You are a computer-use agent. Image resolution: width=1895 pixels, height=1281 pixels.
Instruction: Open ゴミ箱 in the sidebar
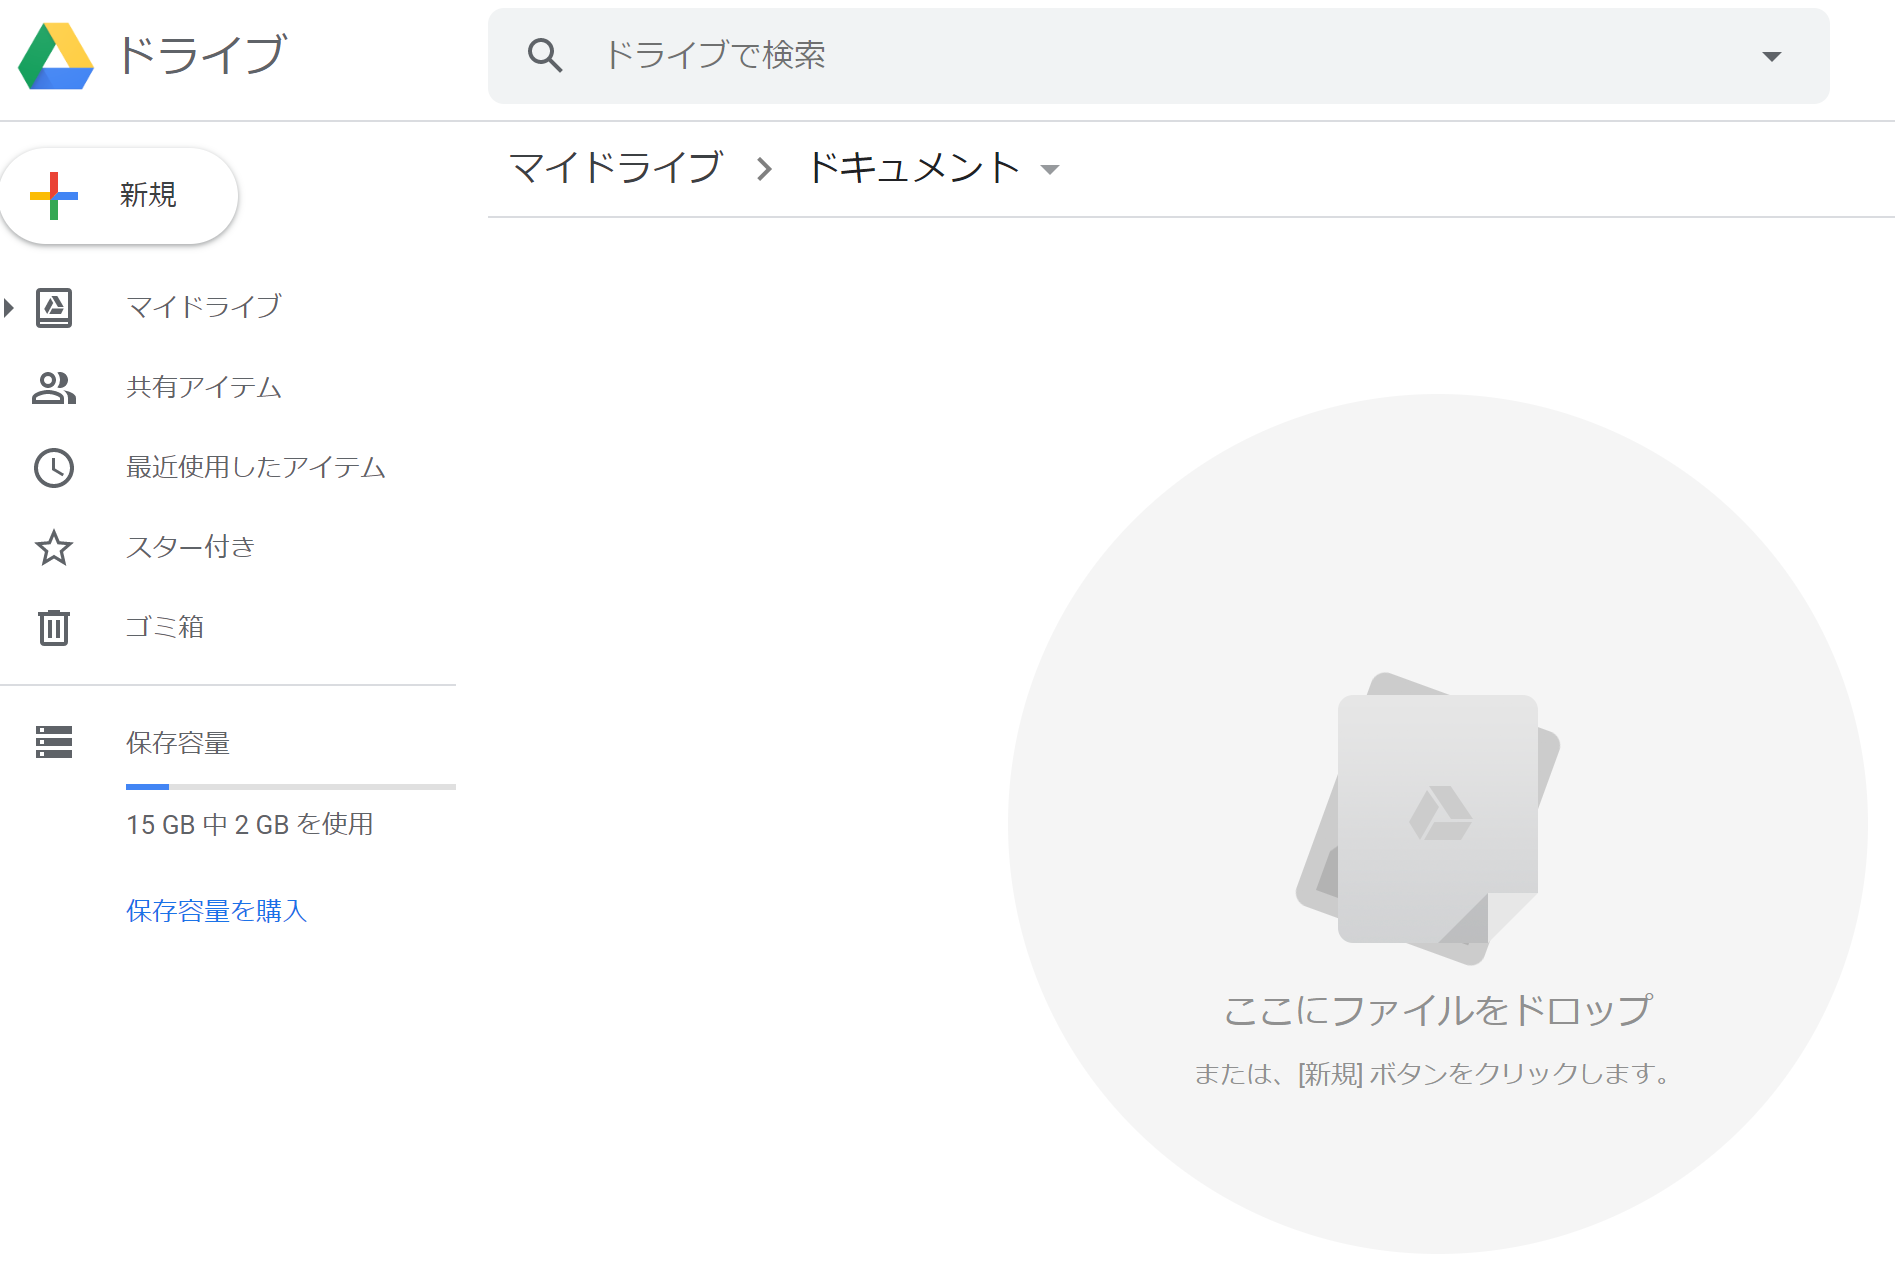(x=165, y=628)
